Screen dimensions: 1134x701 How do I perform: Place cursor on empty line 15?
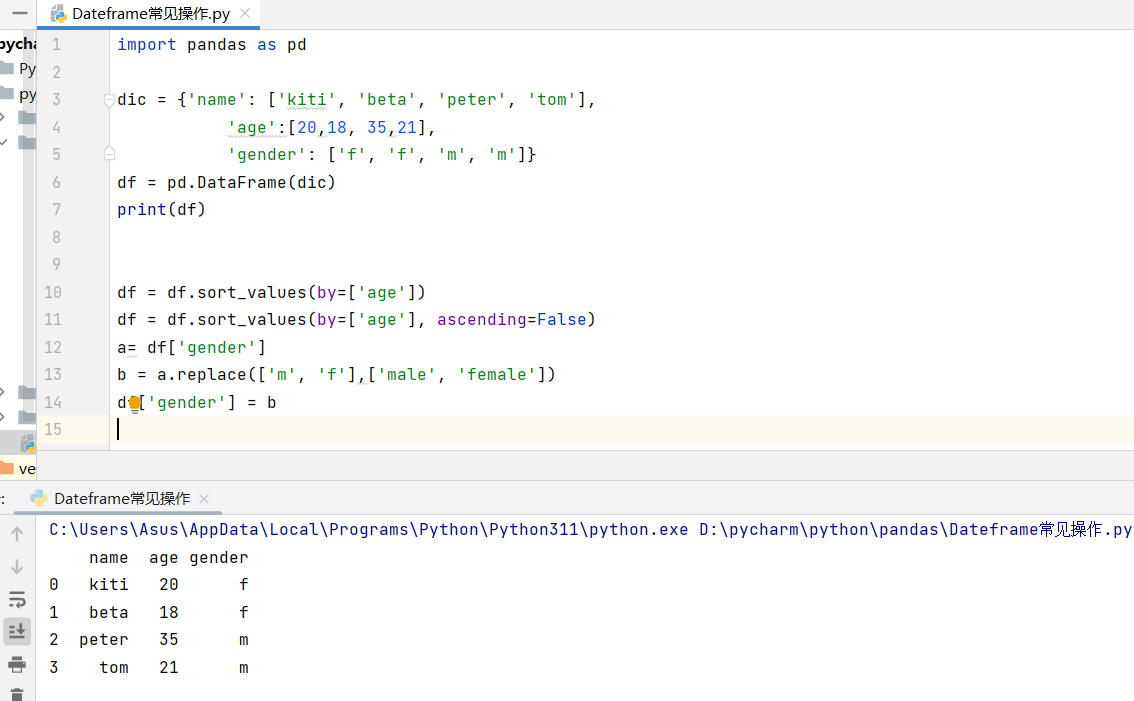(x=400, y=429)
